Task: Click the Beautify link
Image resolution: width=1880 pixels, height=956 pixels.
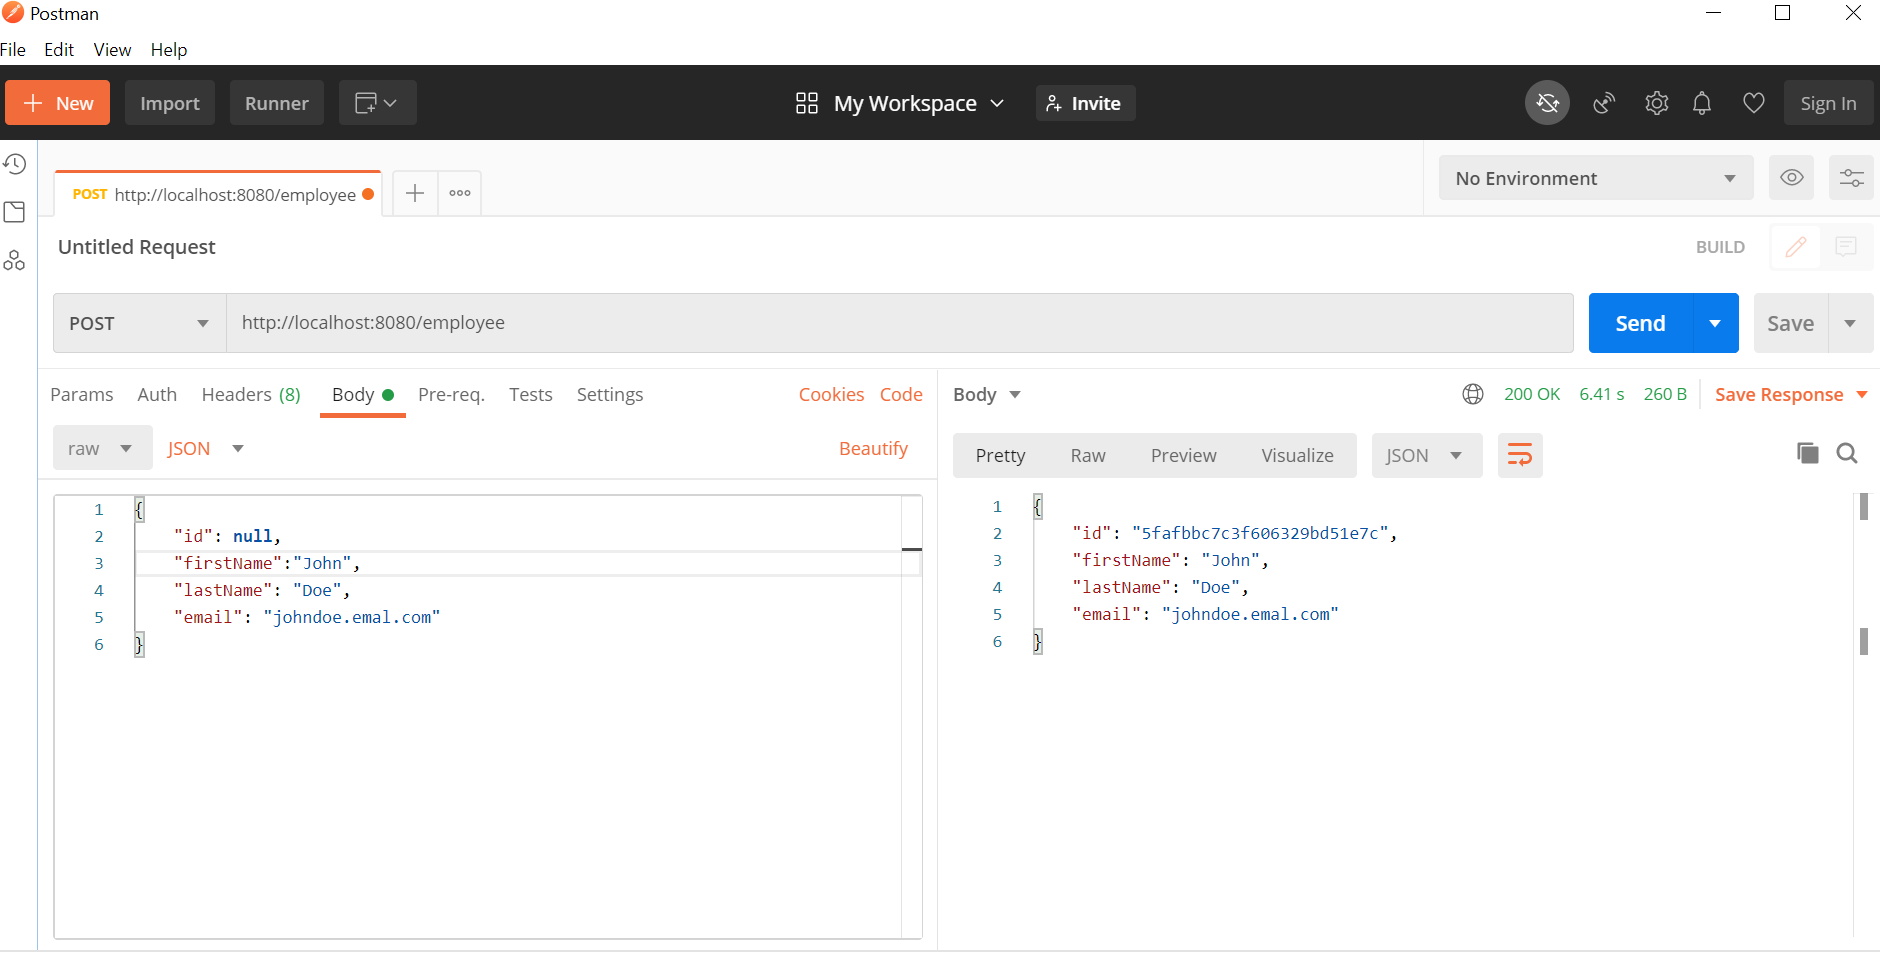Action: [872, 449]
